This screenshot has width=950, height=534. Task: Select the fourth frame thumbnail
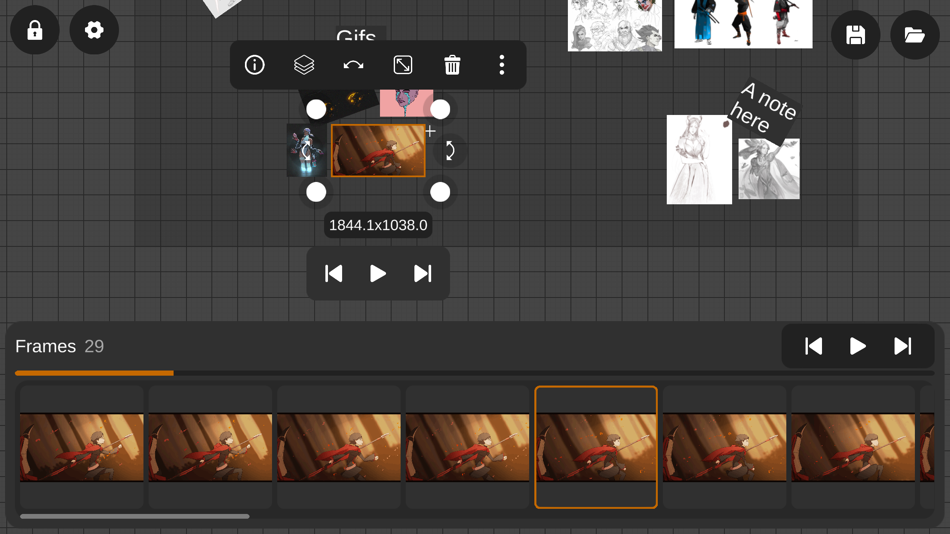467,447
